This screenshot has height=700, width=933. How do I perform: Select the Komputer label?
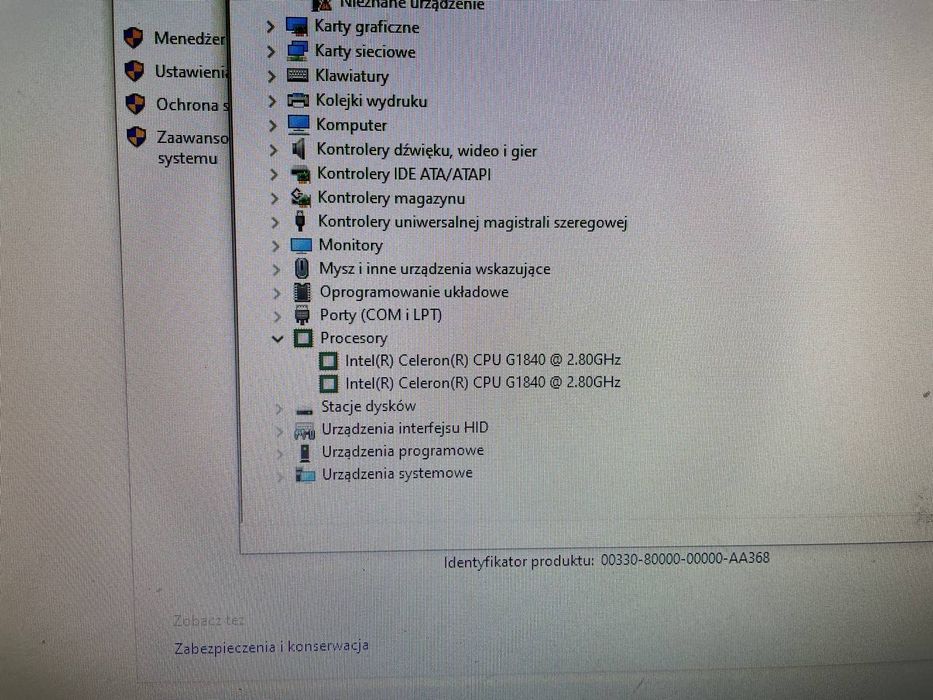tap(351, 125)
